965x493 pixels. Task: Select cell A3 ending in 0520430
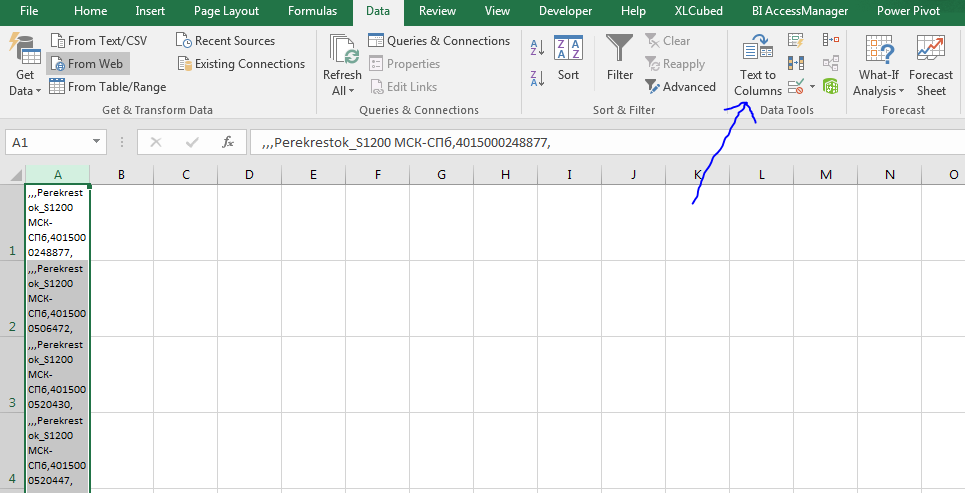[58, 375]
